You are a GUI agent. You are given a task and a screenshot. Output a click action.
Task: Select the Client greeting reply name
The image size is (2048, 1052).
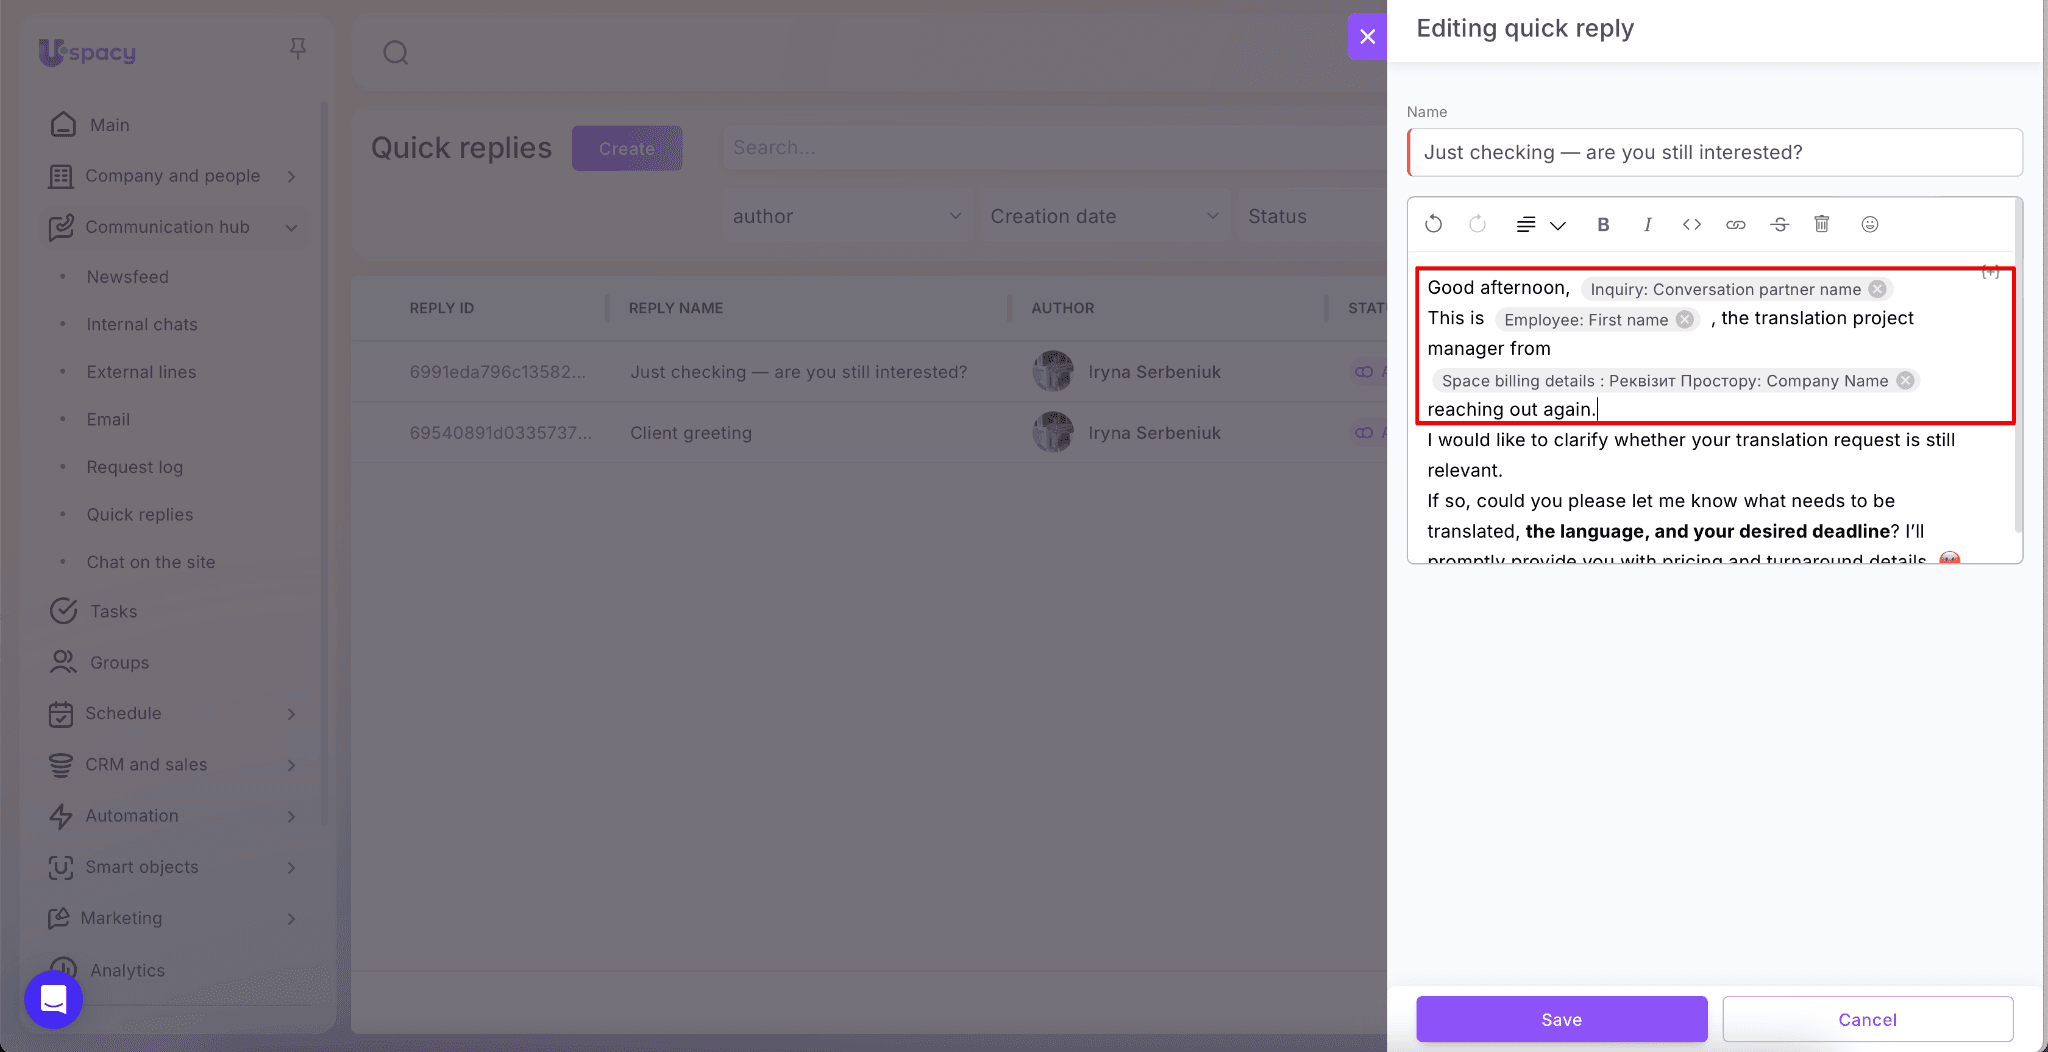pos(691,433)
